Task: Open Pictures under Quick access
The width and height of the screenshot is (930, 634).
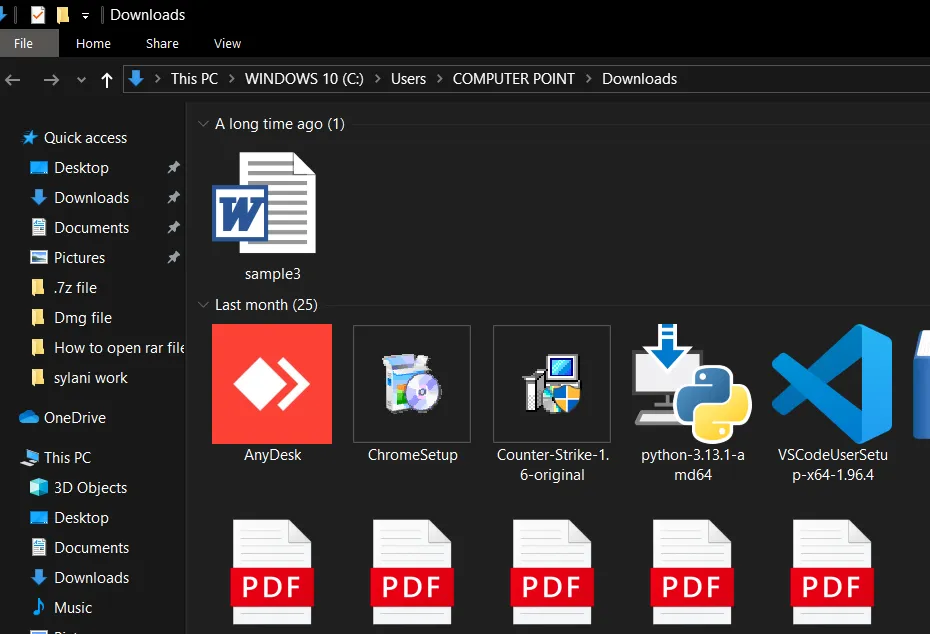Action: tap(79, 258)
